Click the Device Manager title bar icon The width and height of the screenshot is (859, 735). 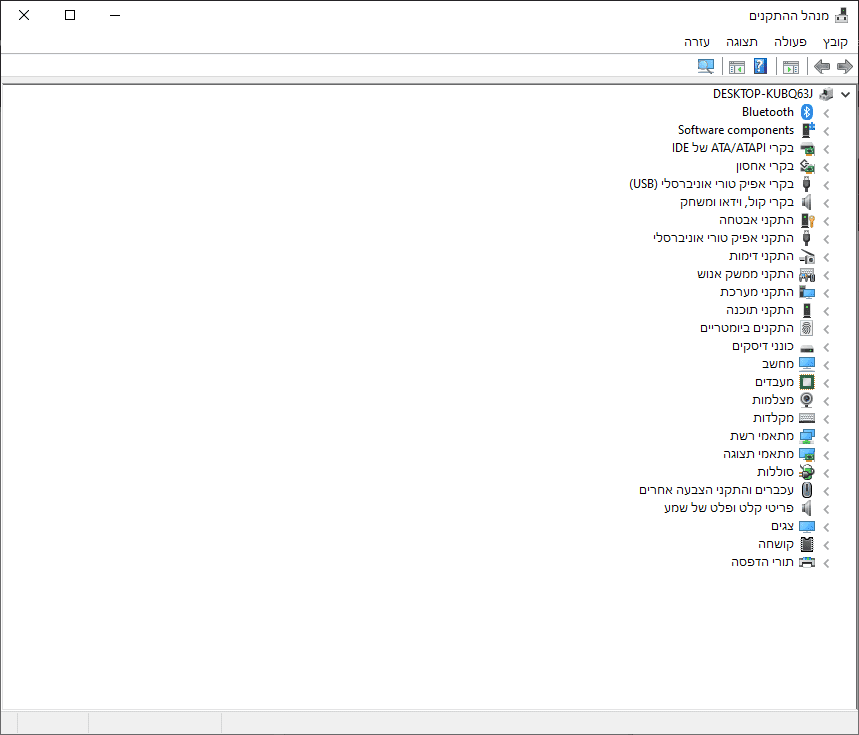pyautogui.click(x=841, y=15)
